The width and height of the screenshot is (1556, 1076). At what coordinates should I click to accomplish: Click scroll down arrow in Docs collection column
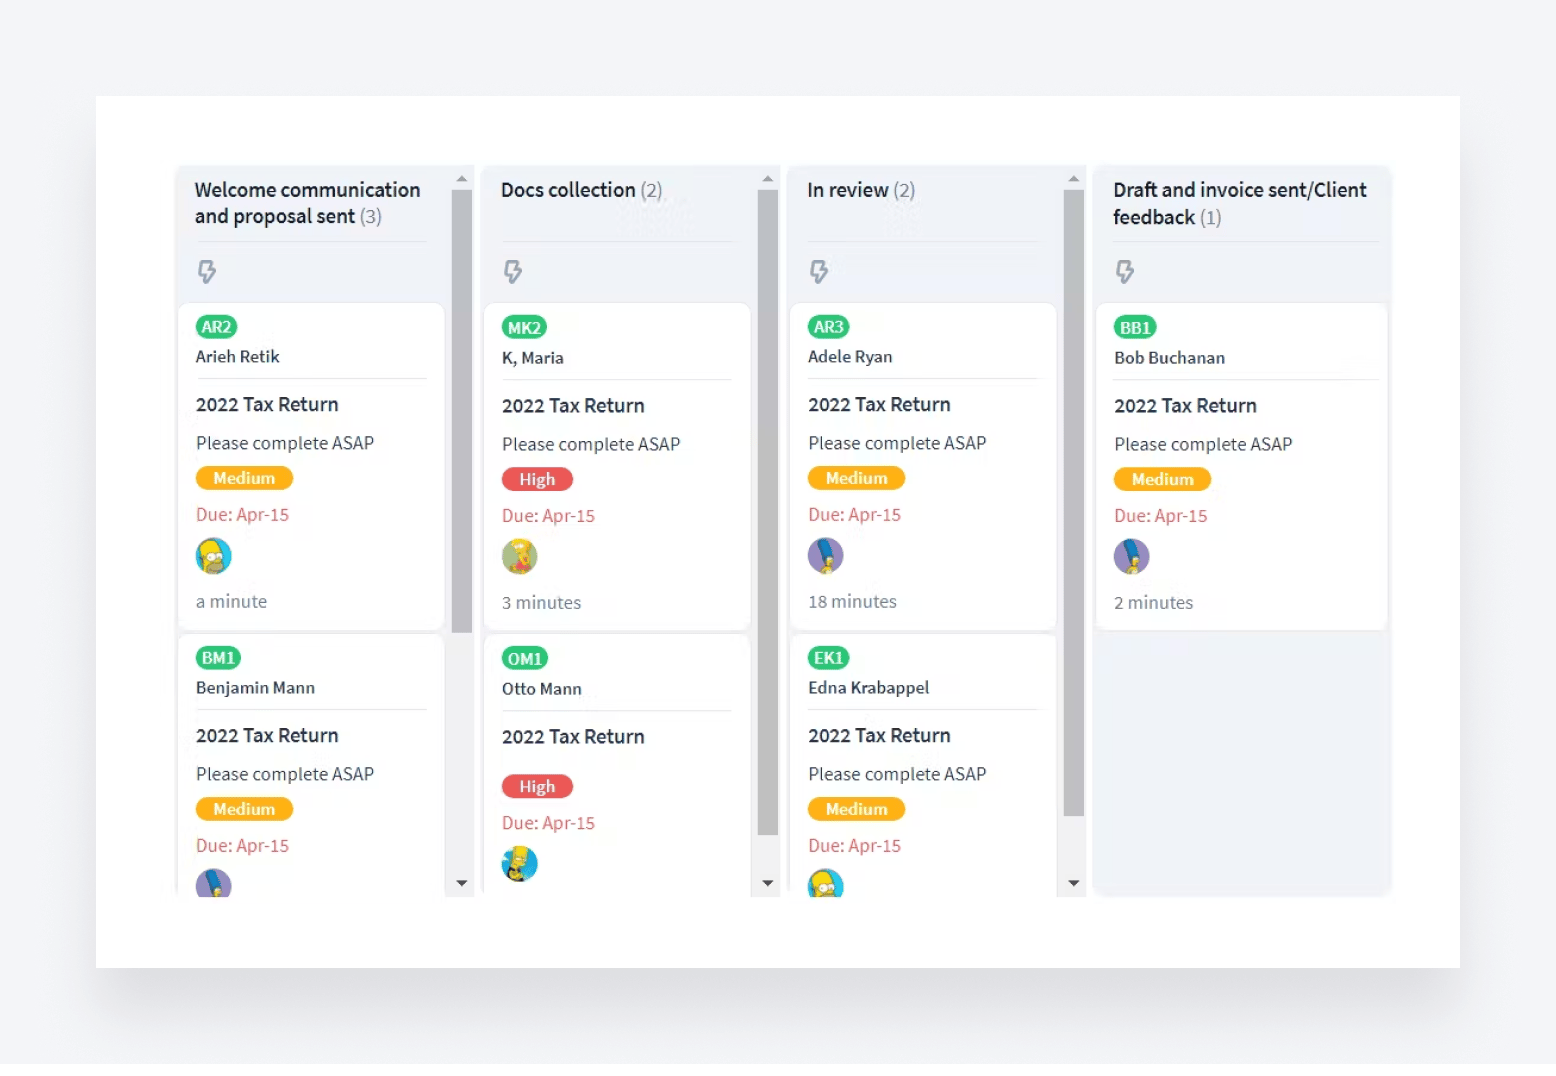coord(768,883)
